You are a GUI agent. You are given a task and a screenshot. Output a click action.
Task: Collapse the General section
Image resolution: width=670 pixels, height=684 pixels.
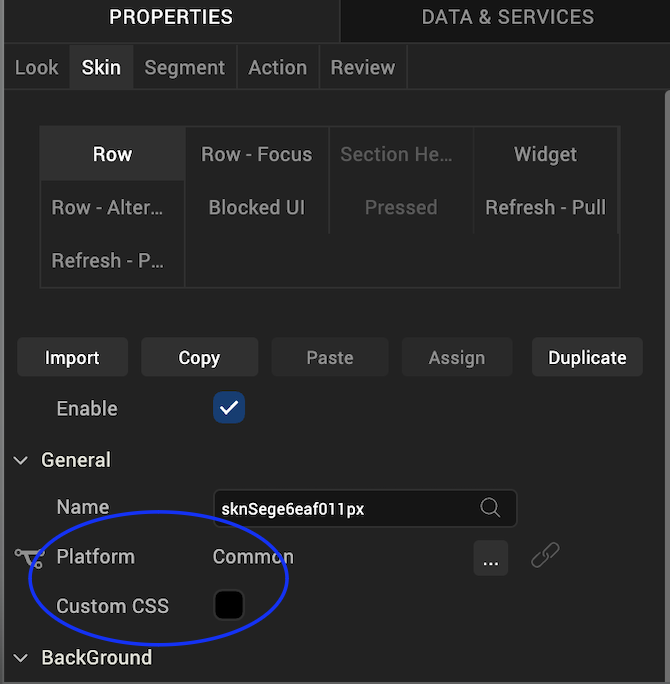tap(21, 460)
